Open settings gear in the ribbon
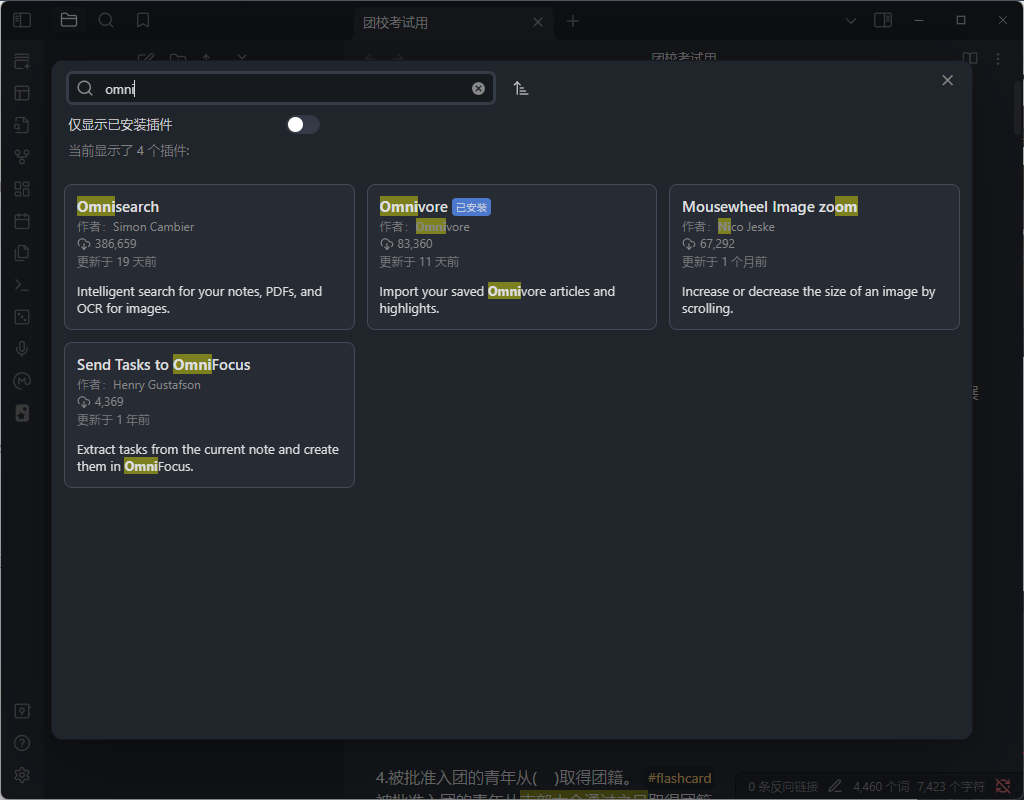1024x800 pixels. click(22, 775)
